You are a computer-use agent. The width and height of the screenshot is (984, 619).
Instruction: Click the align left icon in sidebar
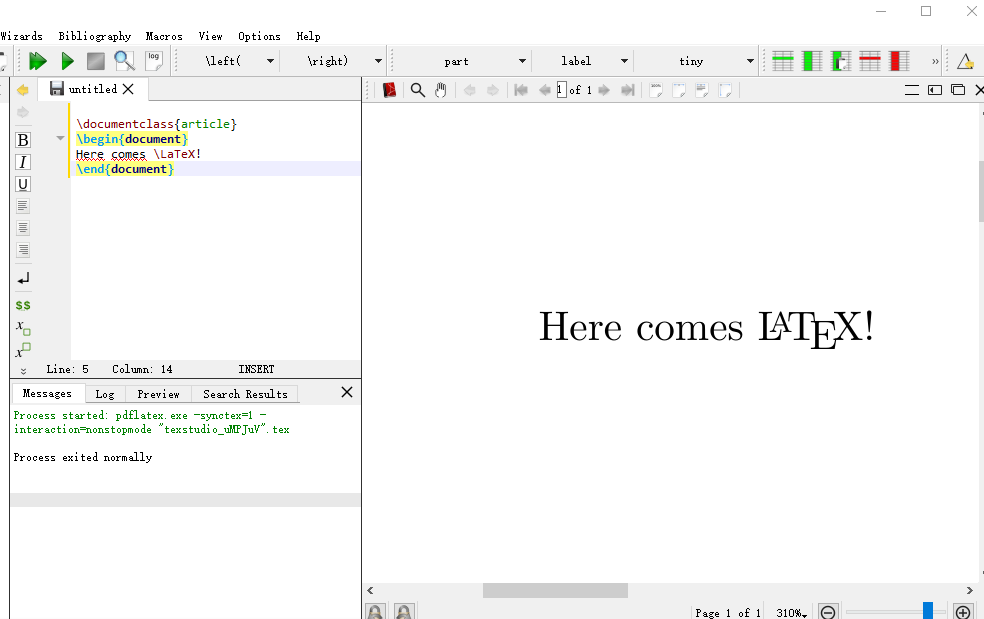click(23, 206)
